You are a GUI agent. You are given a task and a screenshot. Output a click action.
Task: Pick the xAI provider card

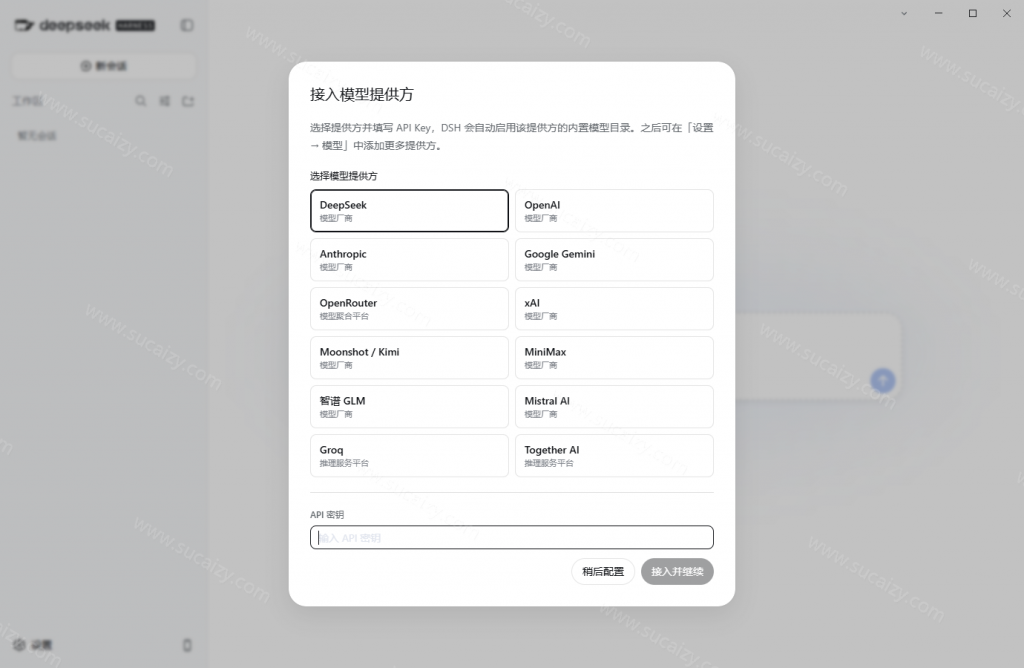614,308
